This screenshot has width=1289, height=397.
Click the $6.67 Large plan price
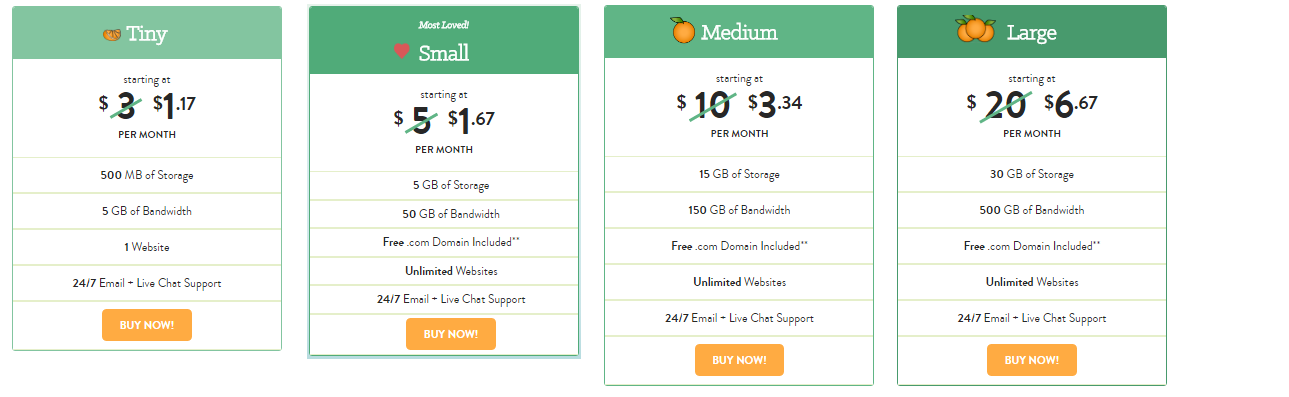tap(1071, 103)
